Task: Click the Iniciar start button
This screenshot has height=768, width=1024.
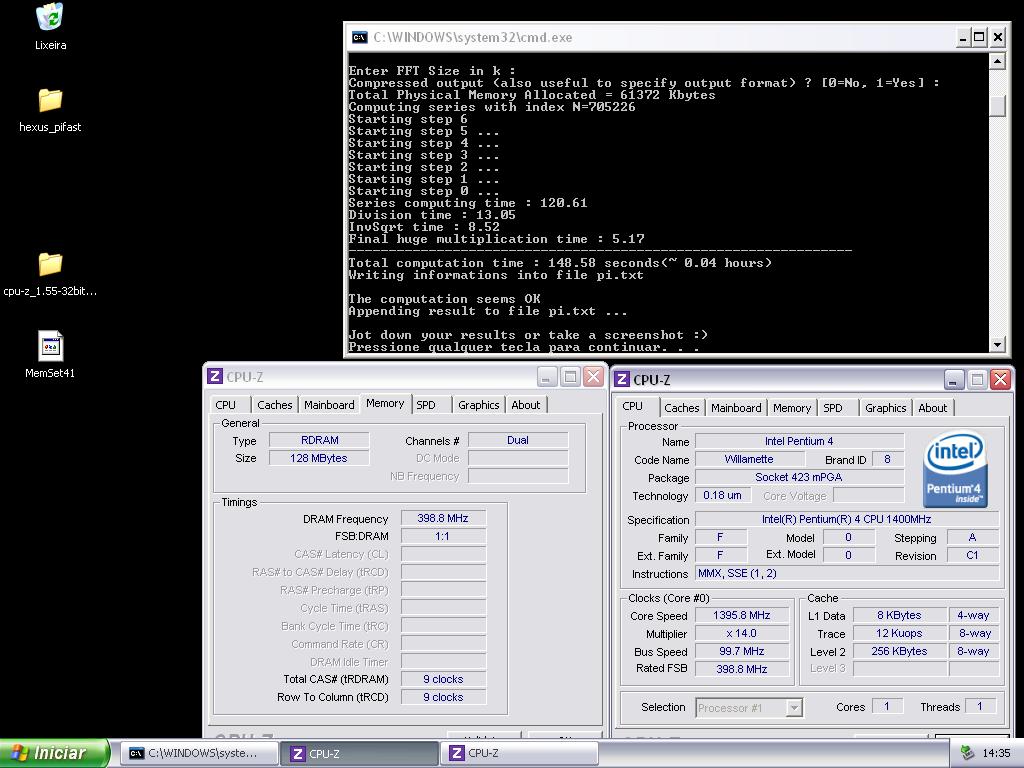Action: point(54,753)
